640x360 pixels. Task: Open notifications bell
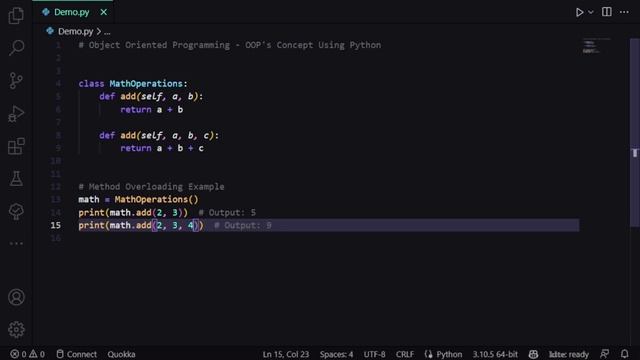[x=624, y=354]
